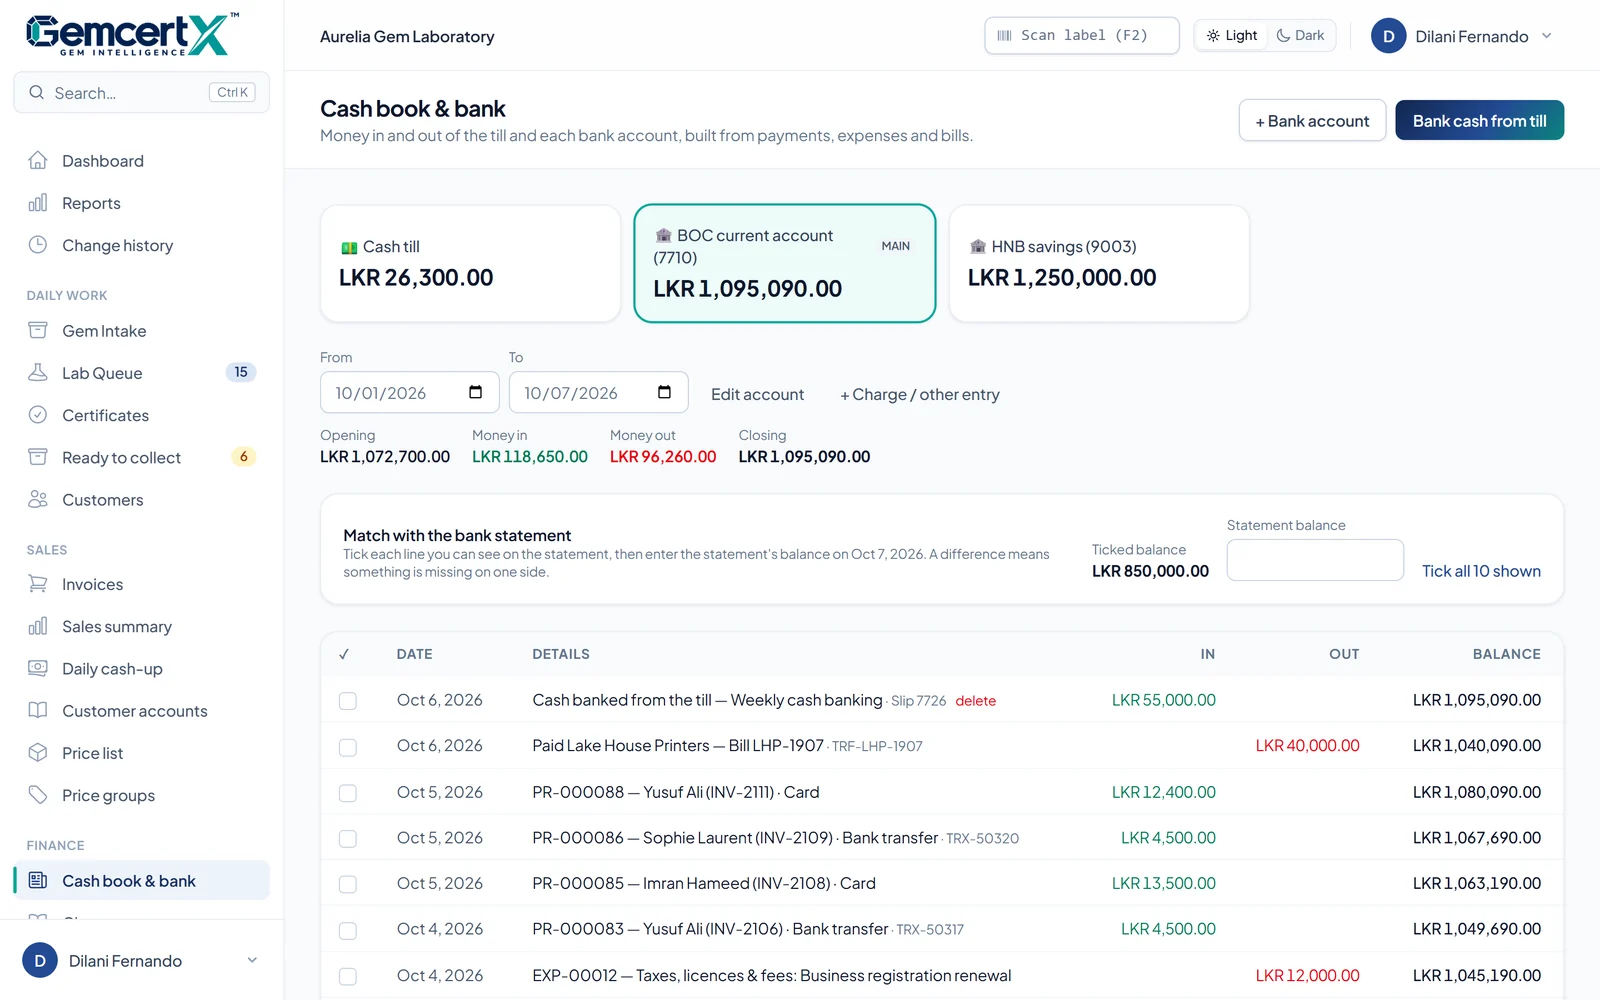Click the top-right Dilani Fernando avatar

(1388, 36)
